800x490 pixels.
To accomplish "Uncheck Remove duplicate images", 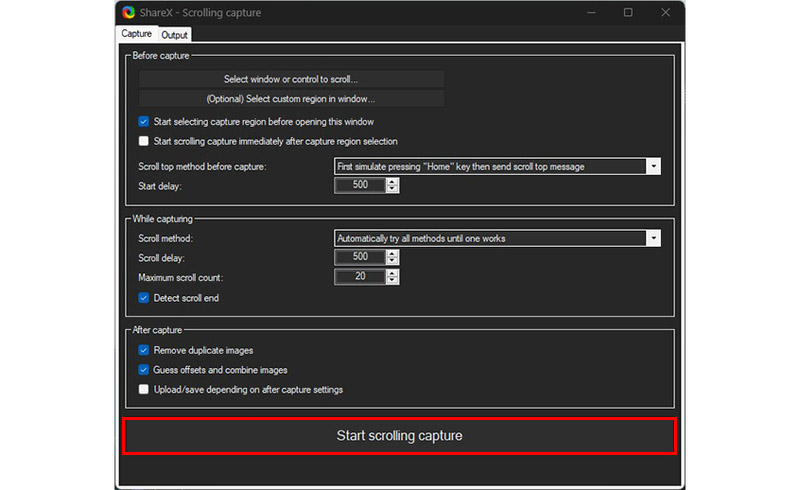I will [144, 350].
